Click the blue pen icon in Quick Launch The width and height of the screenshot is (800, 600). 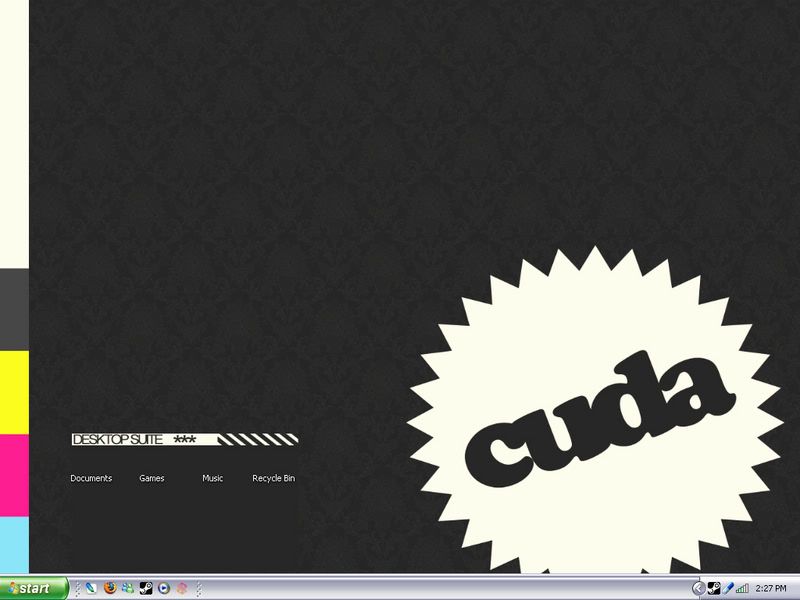91,588
